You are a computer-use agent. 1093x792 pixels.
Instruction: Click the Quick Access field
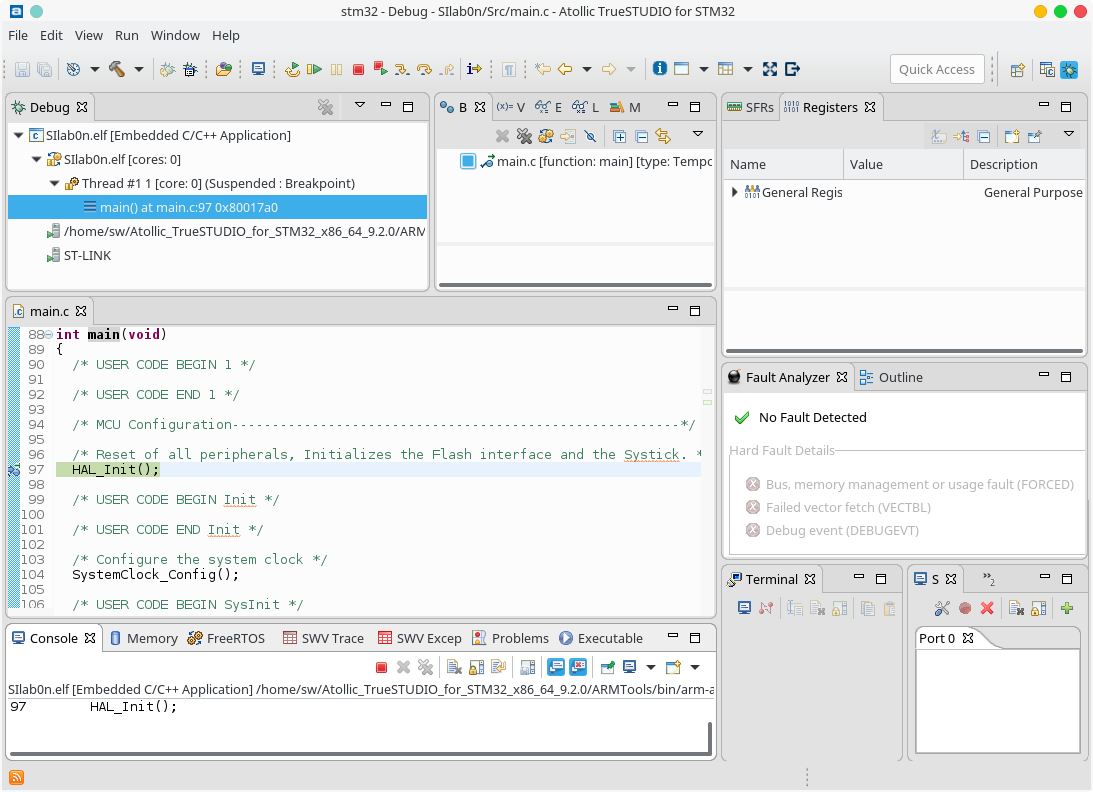click(x=936, y=69)
